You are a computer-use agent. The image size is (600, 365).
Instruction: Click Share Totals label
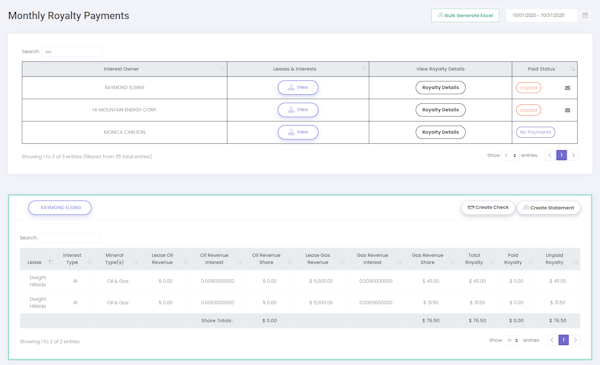tap(217, 321)
